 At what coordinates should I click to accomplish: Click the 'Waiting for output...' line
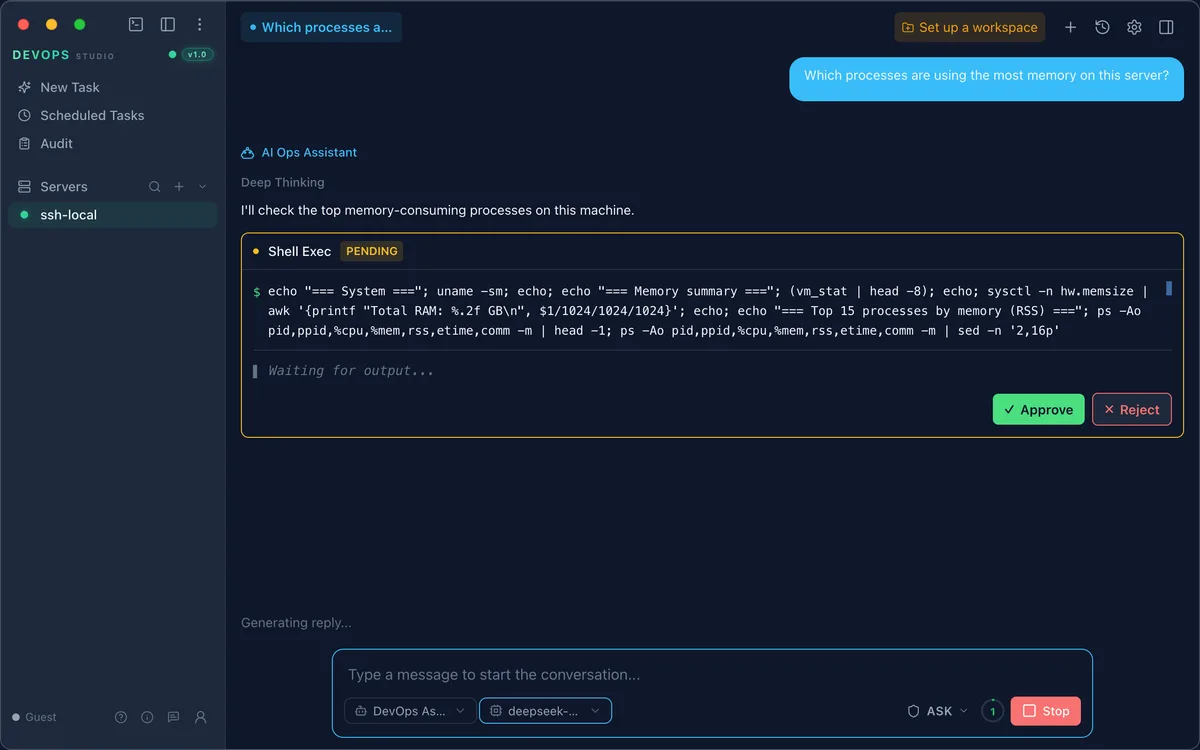click(x=351, y=371)
